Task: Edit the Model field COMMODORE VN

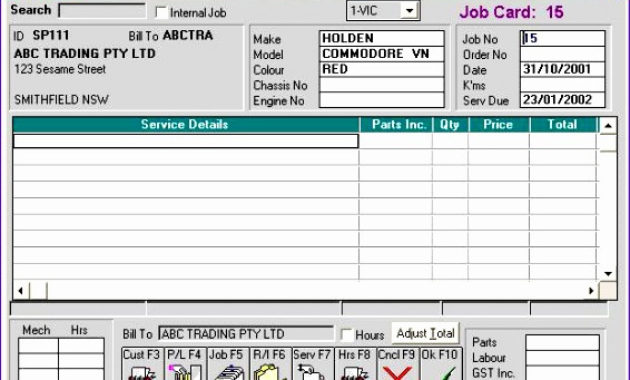Action: click(x=382, y=53)
